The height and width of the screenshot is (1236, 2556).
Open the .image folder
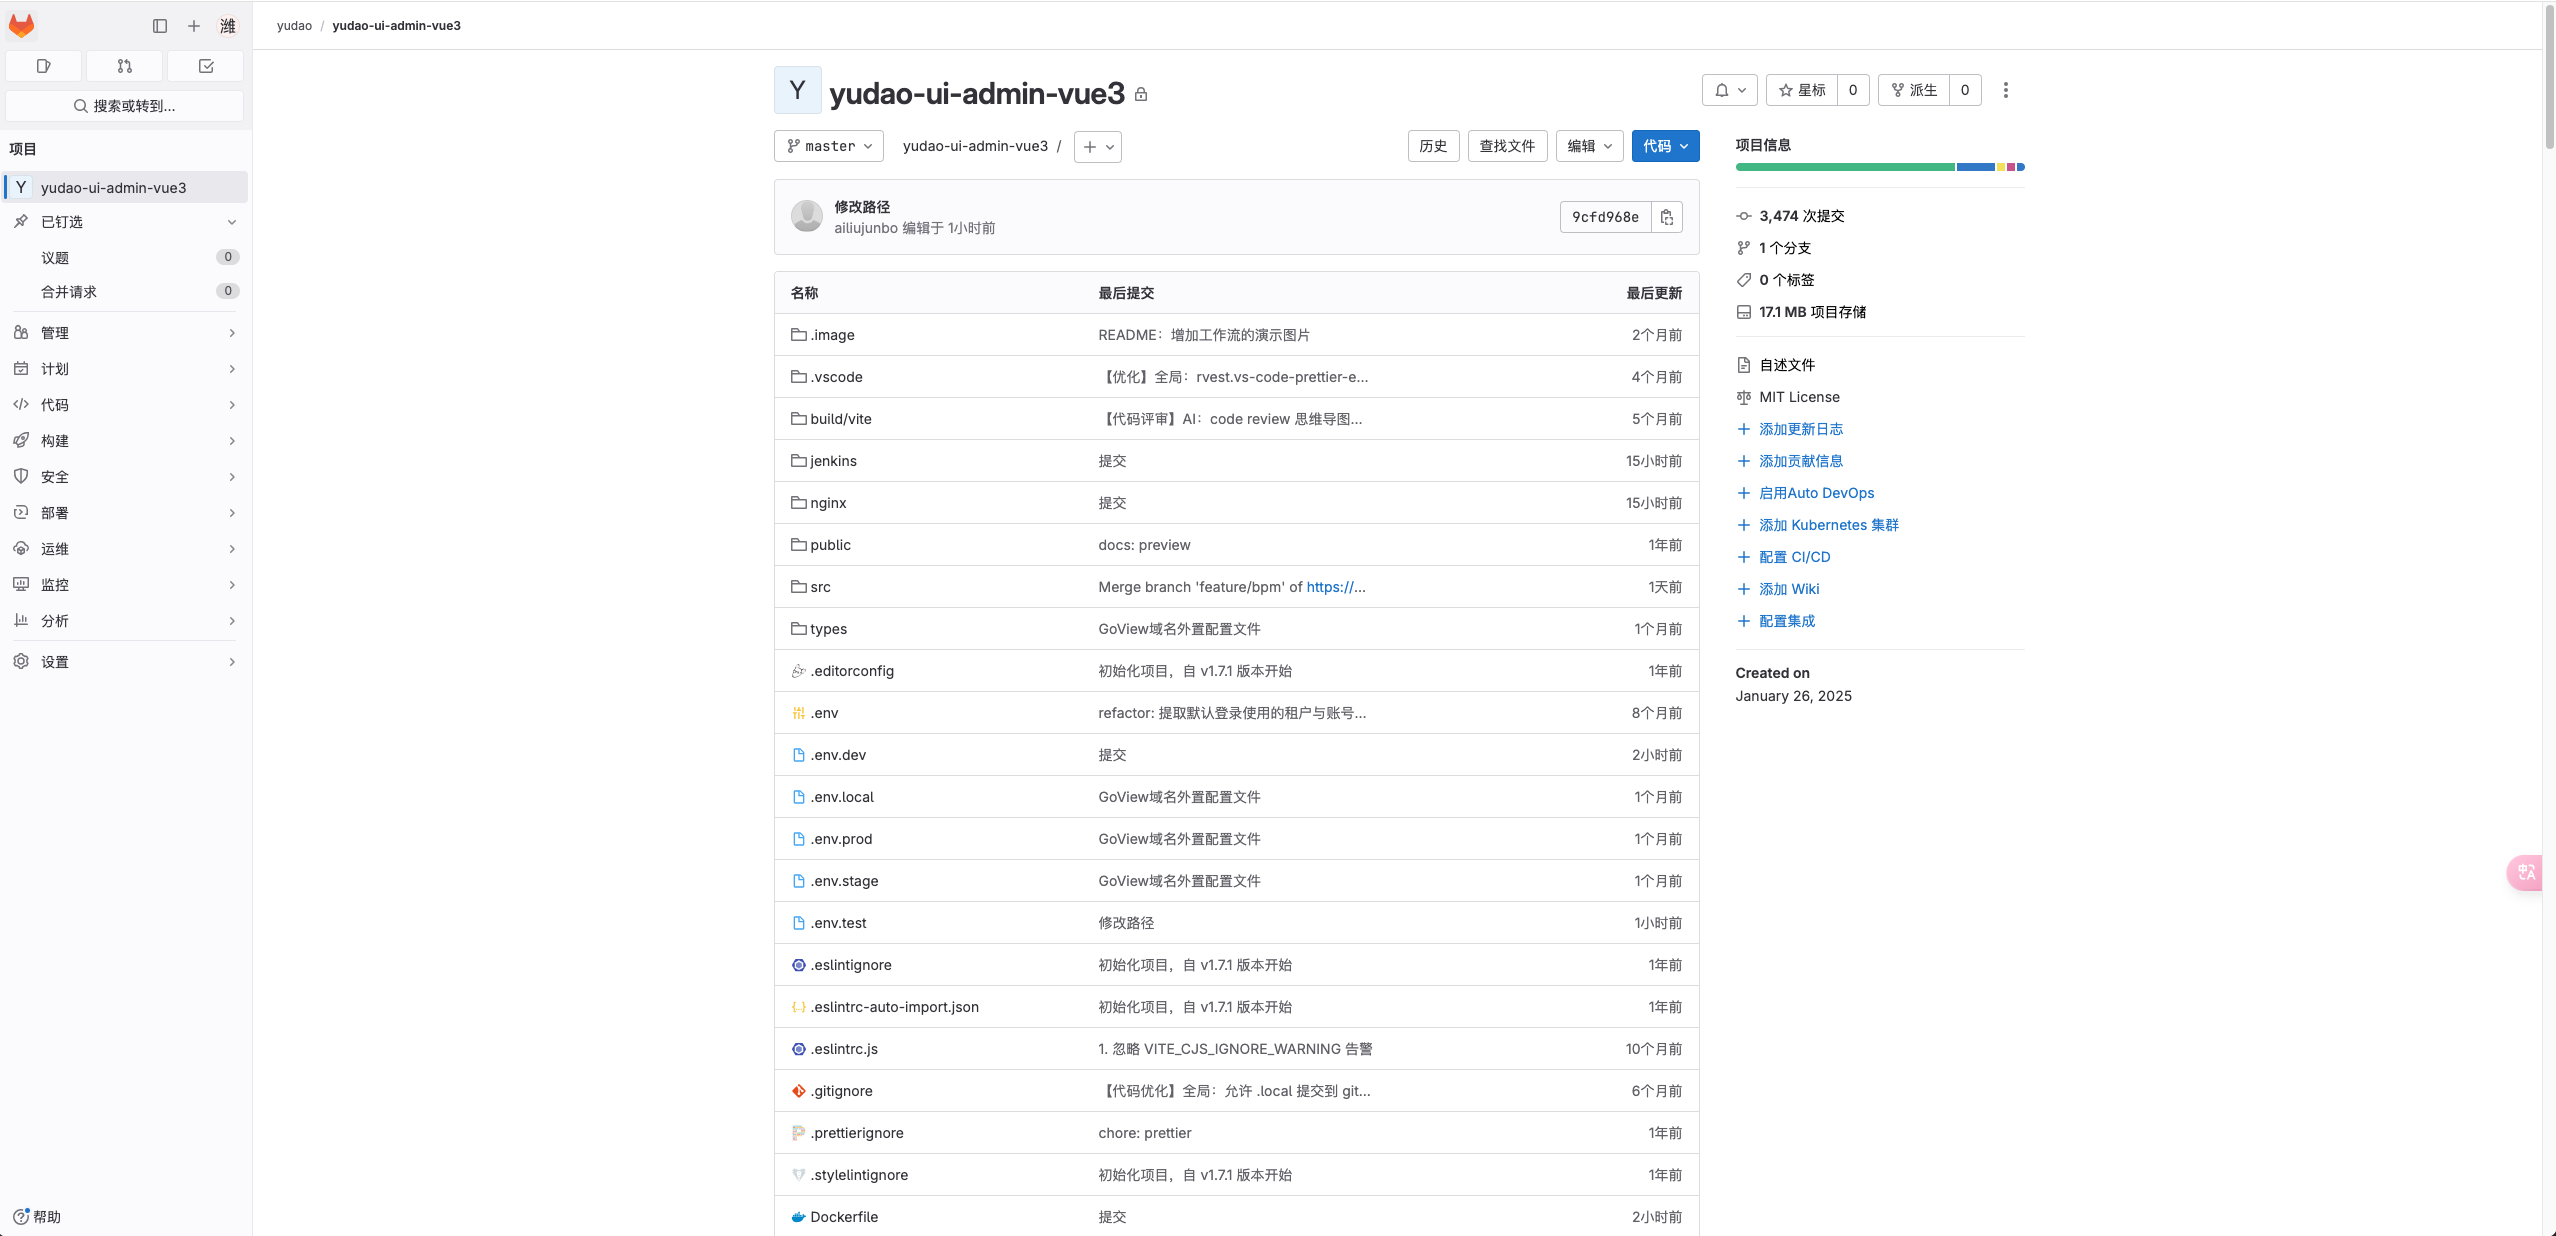pyautogui.click(x=832, y=335)
